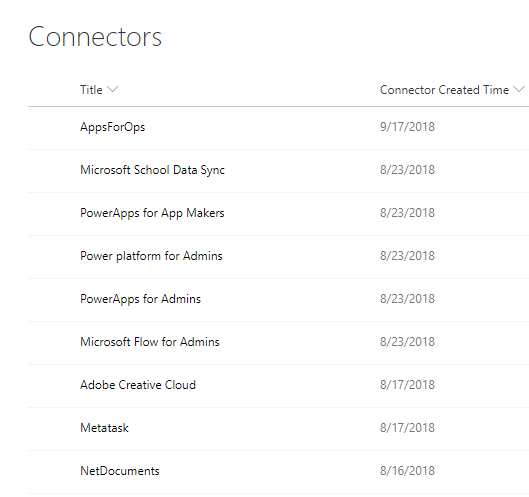Click the Connector Created Time header label
The width and height of the screenshot is (529, 497).
(444, 90)
